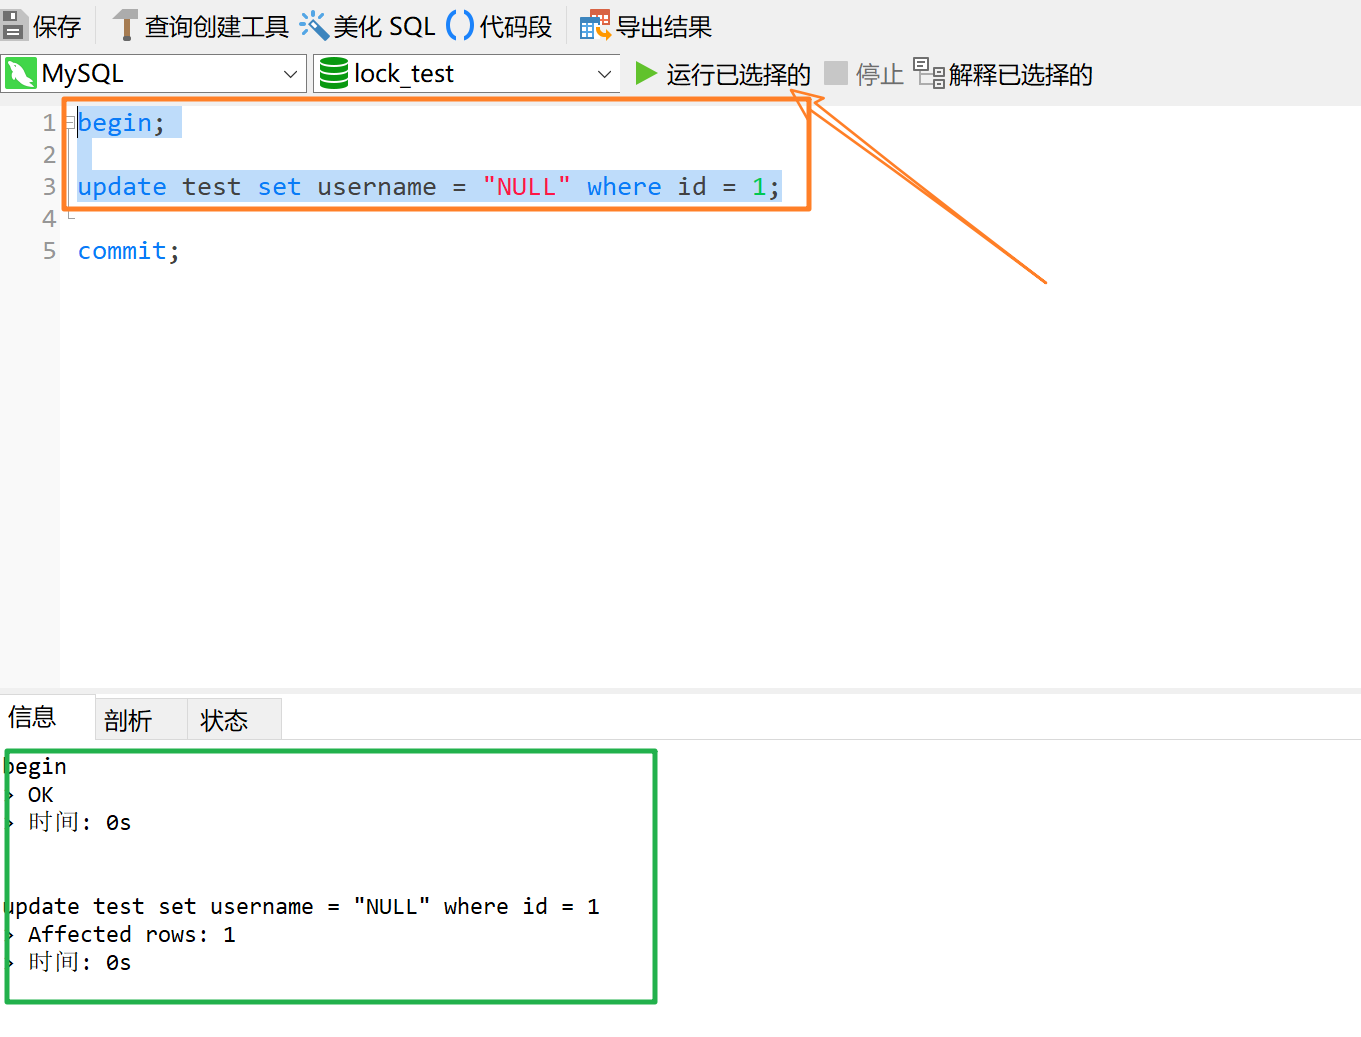
Task: Click the lock_test green database icon
Action: [334, 73]
